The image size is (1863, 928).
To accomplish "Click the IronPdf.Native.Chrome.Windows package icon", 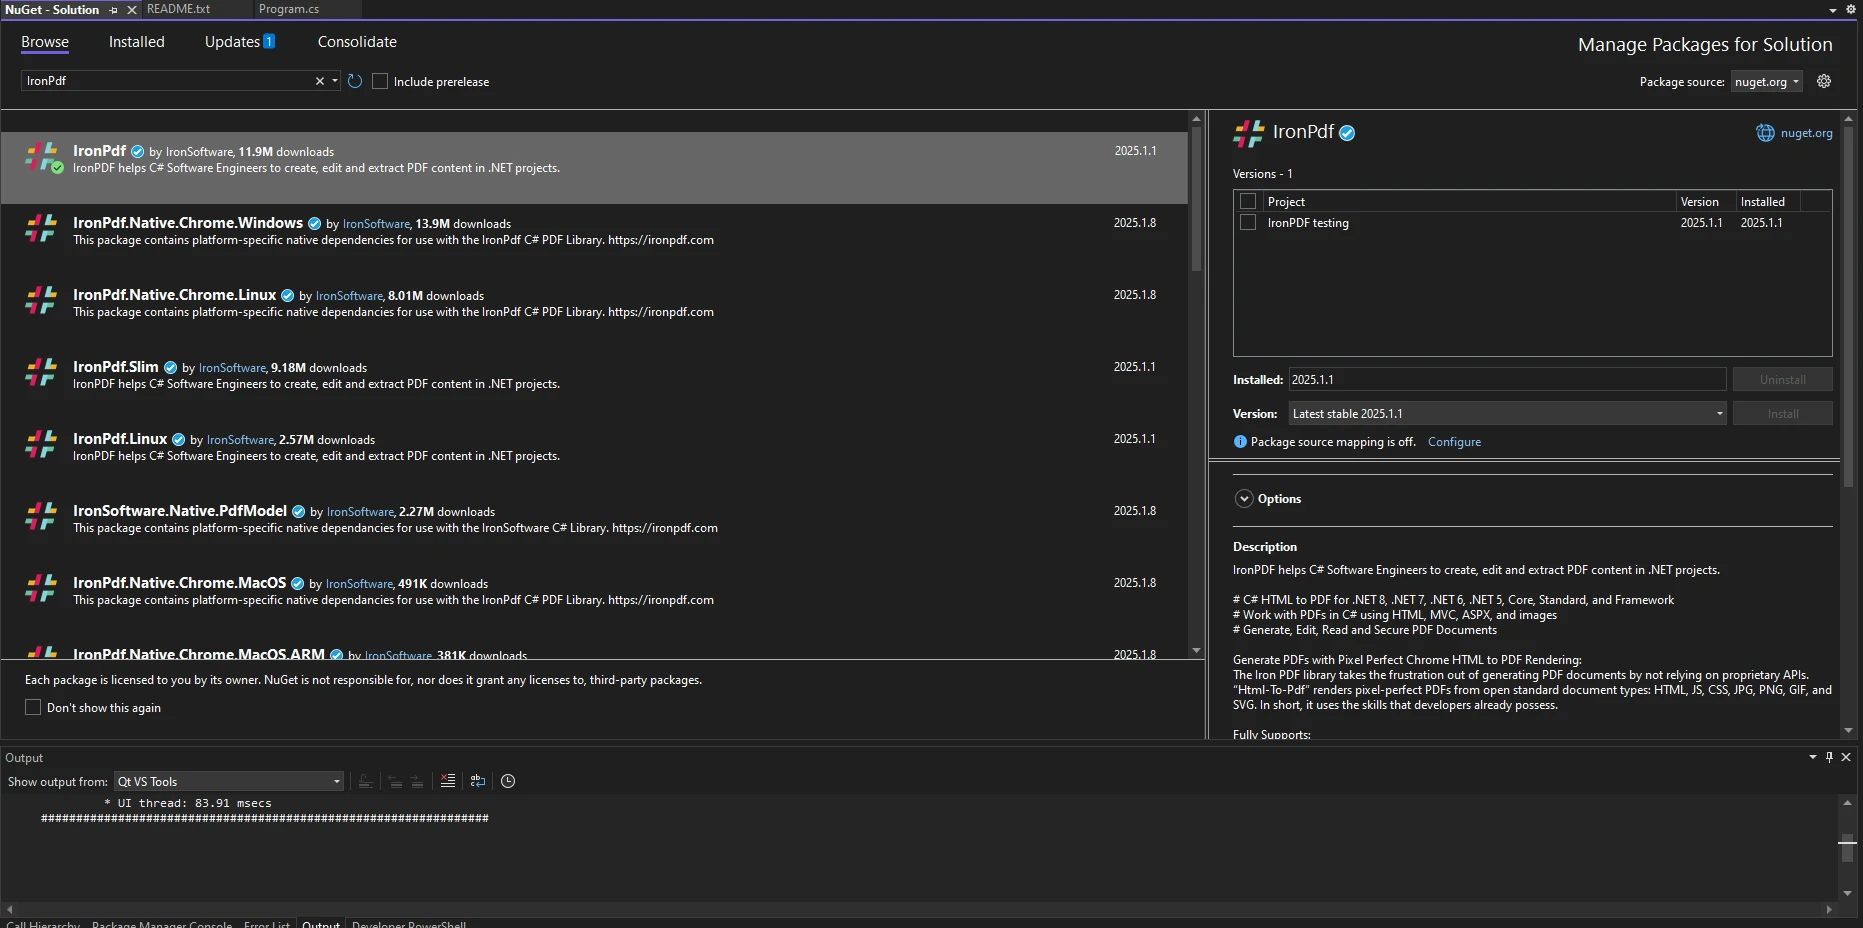I will click(41, 229).
